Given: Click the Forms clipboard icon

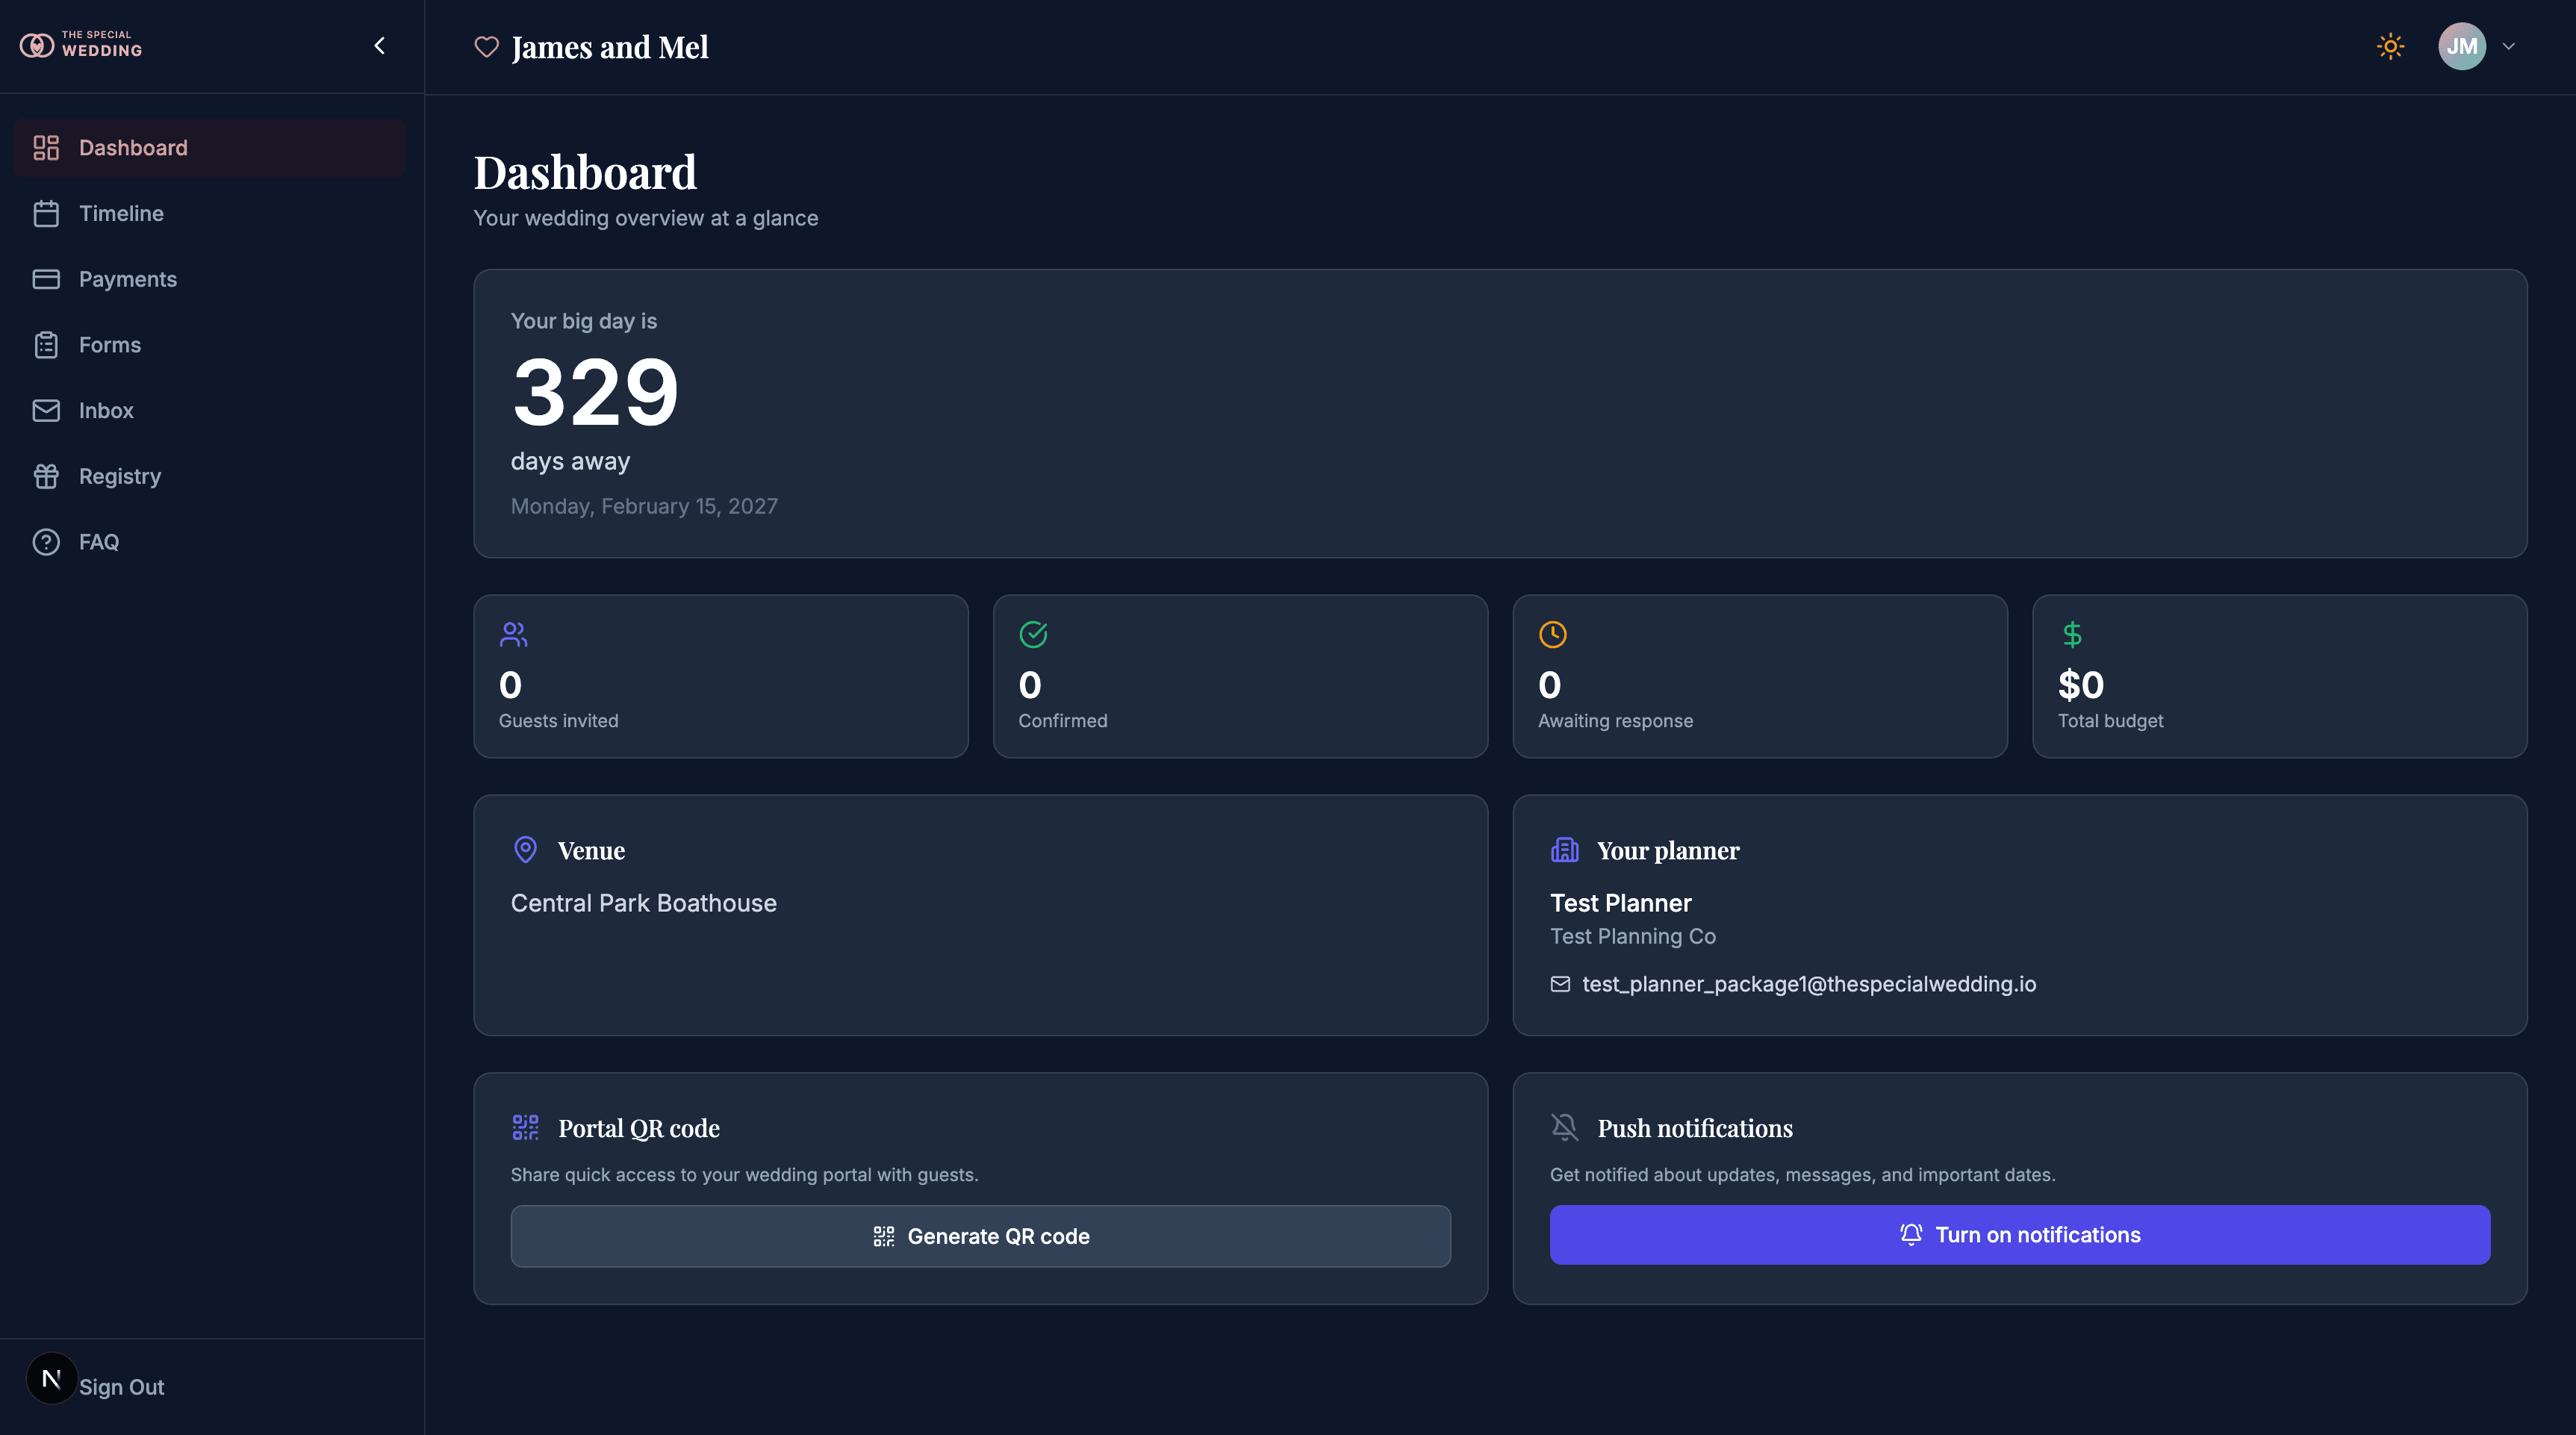Looking at the screenshot, I should pyautogui.click(x=46, y=344).
